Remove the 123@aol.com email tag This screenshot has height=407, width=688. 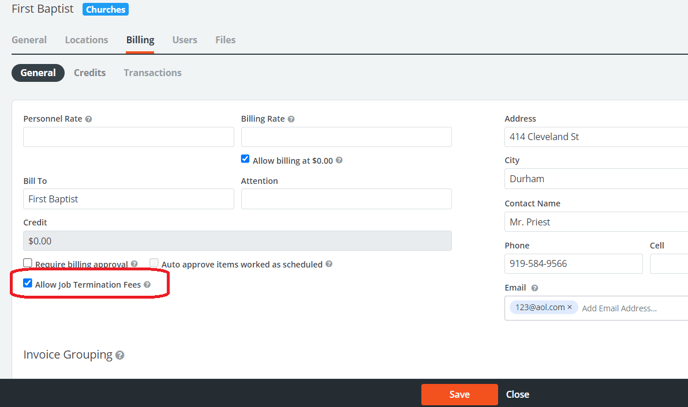(x=570, y=308)
